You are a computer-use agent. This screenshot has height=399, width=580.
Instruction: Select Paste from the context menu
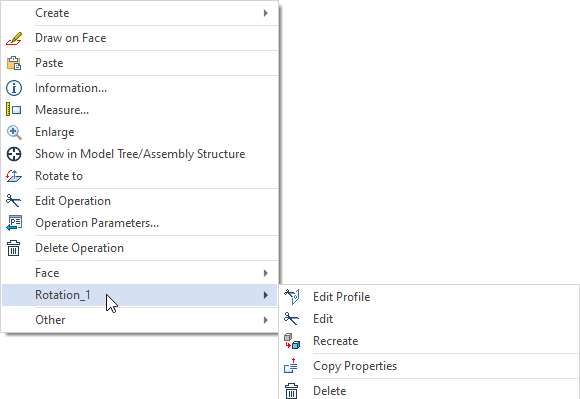click(x=140, y=63)
